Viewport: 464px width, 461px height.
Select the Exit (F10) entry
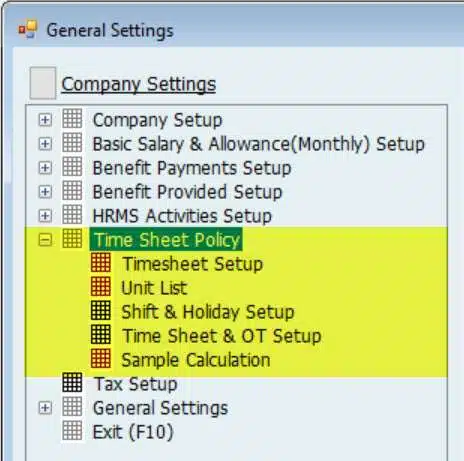[133, 432]
